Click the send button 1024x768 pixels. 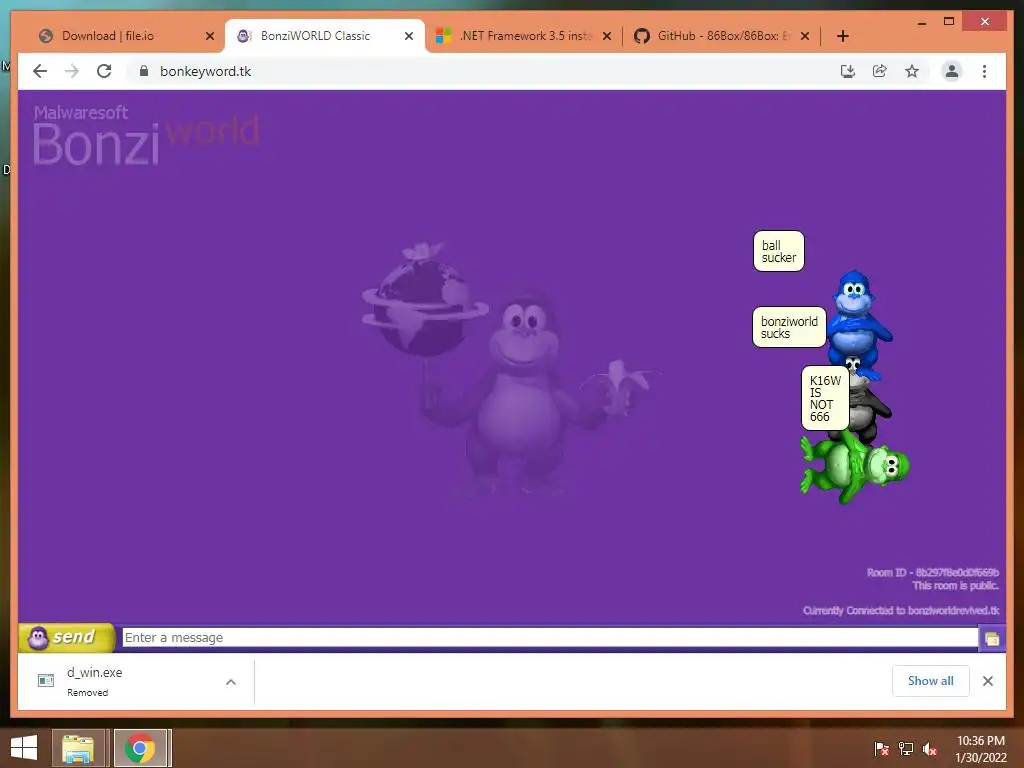67,637
